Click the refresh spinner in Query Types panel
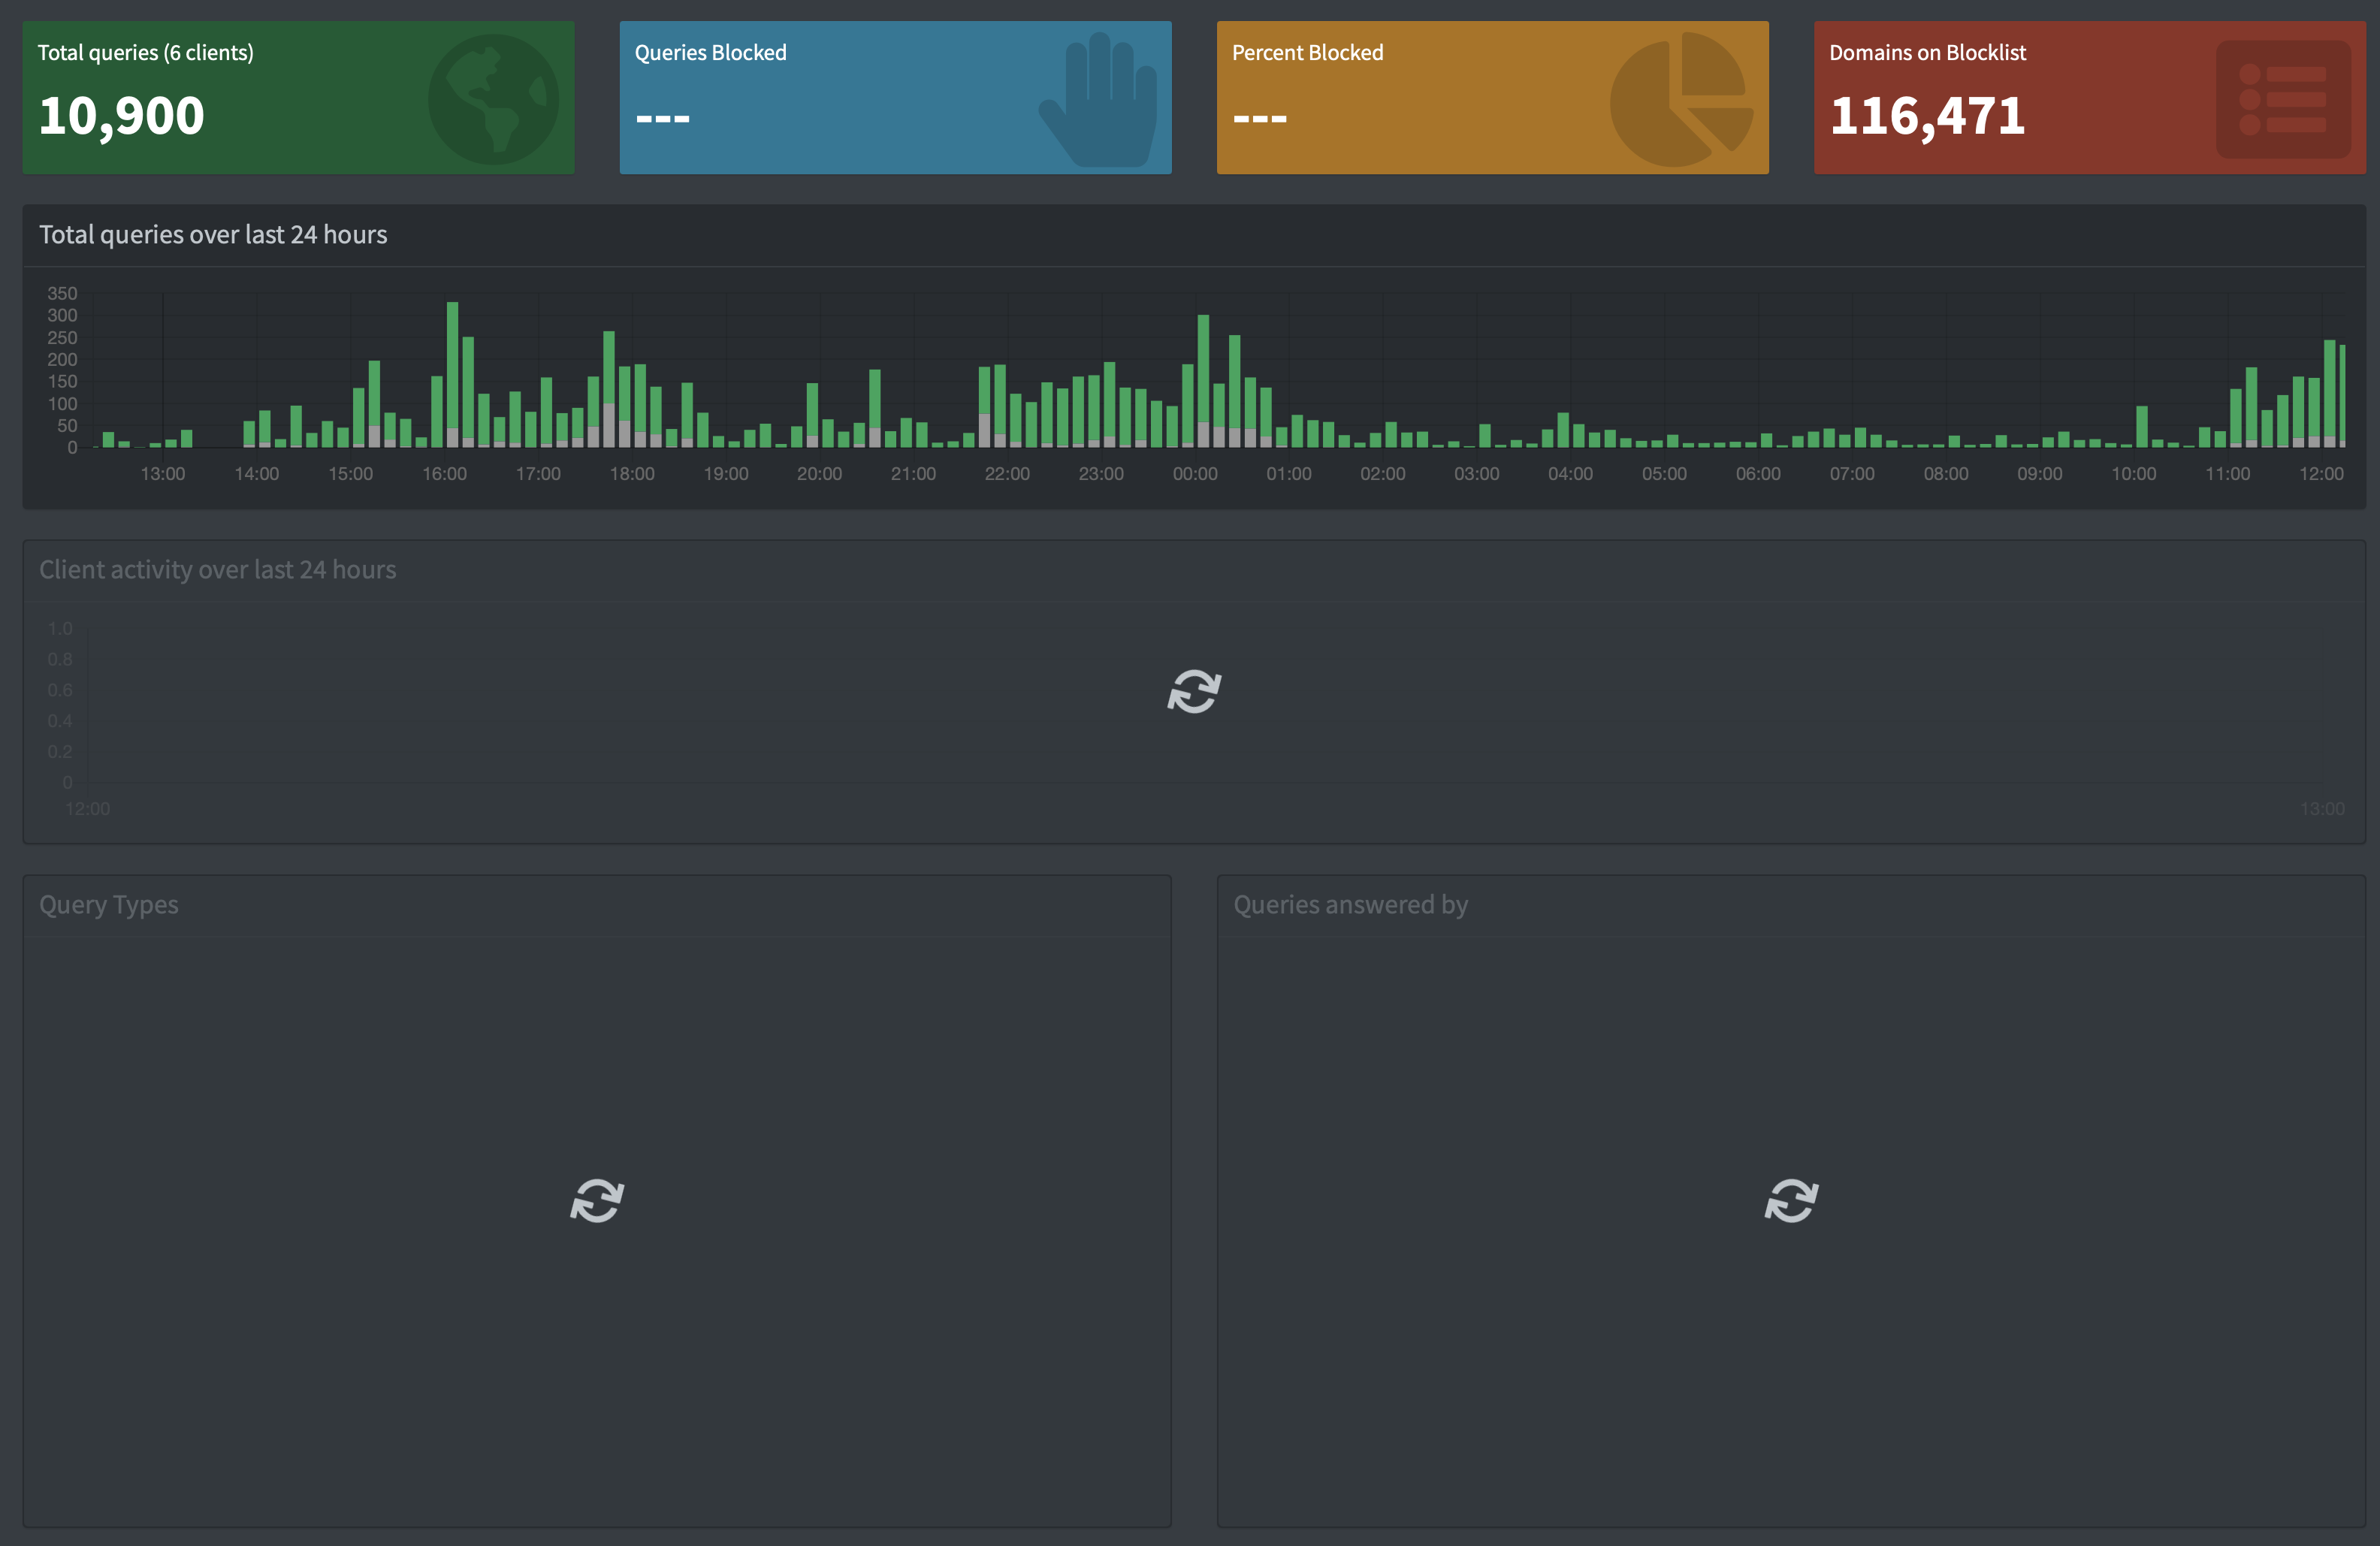2380x1546 pixels. click(597, 1200)
